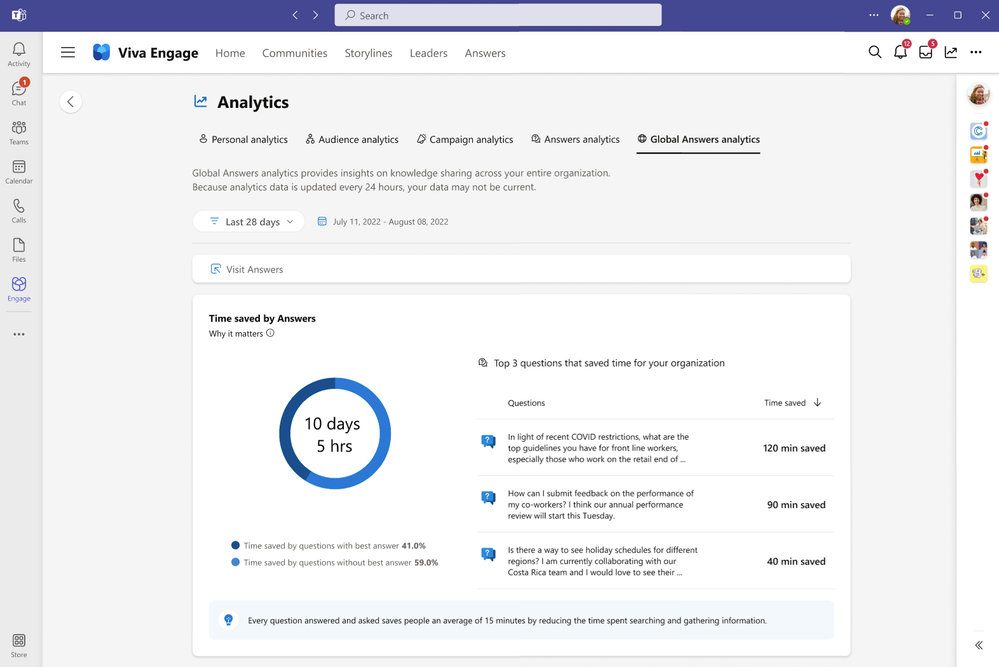Open Viva Engage hamburger menu
Viewport: 999px width, 667px height.
(x=68, y=52)
